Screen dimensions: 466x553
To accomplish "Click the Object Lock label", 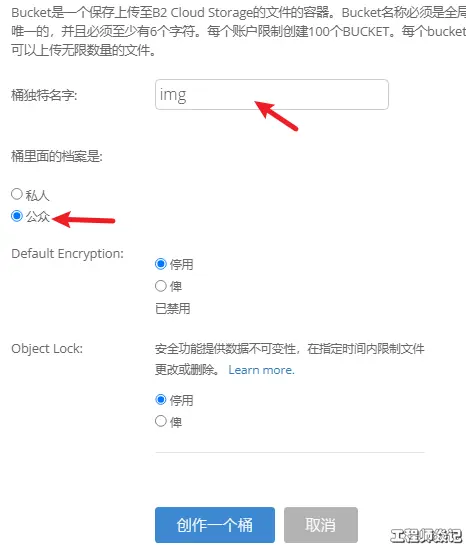I will (x=47, y=349).
